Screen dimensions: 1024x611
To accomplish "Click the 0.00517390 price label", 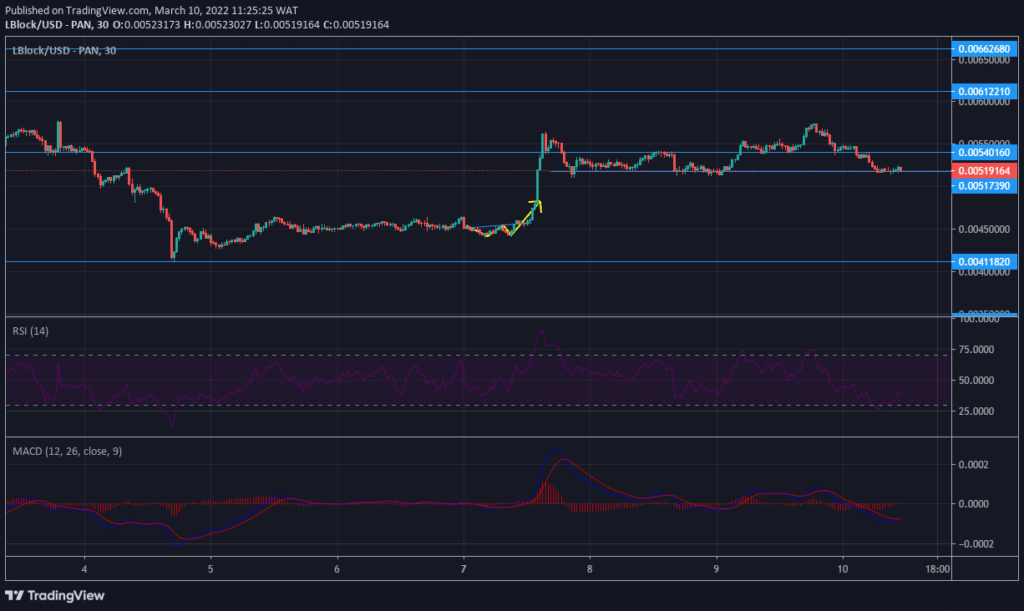I will pos(984,186).
